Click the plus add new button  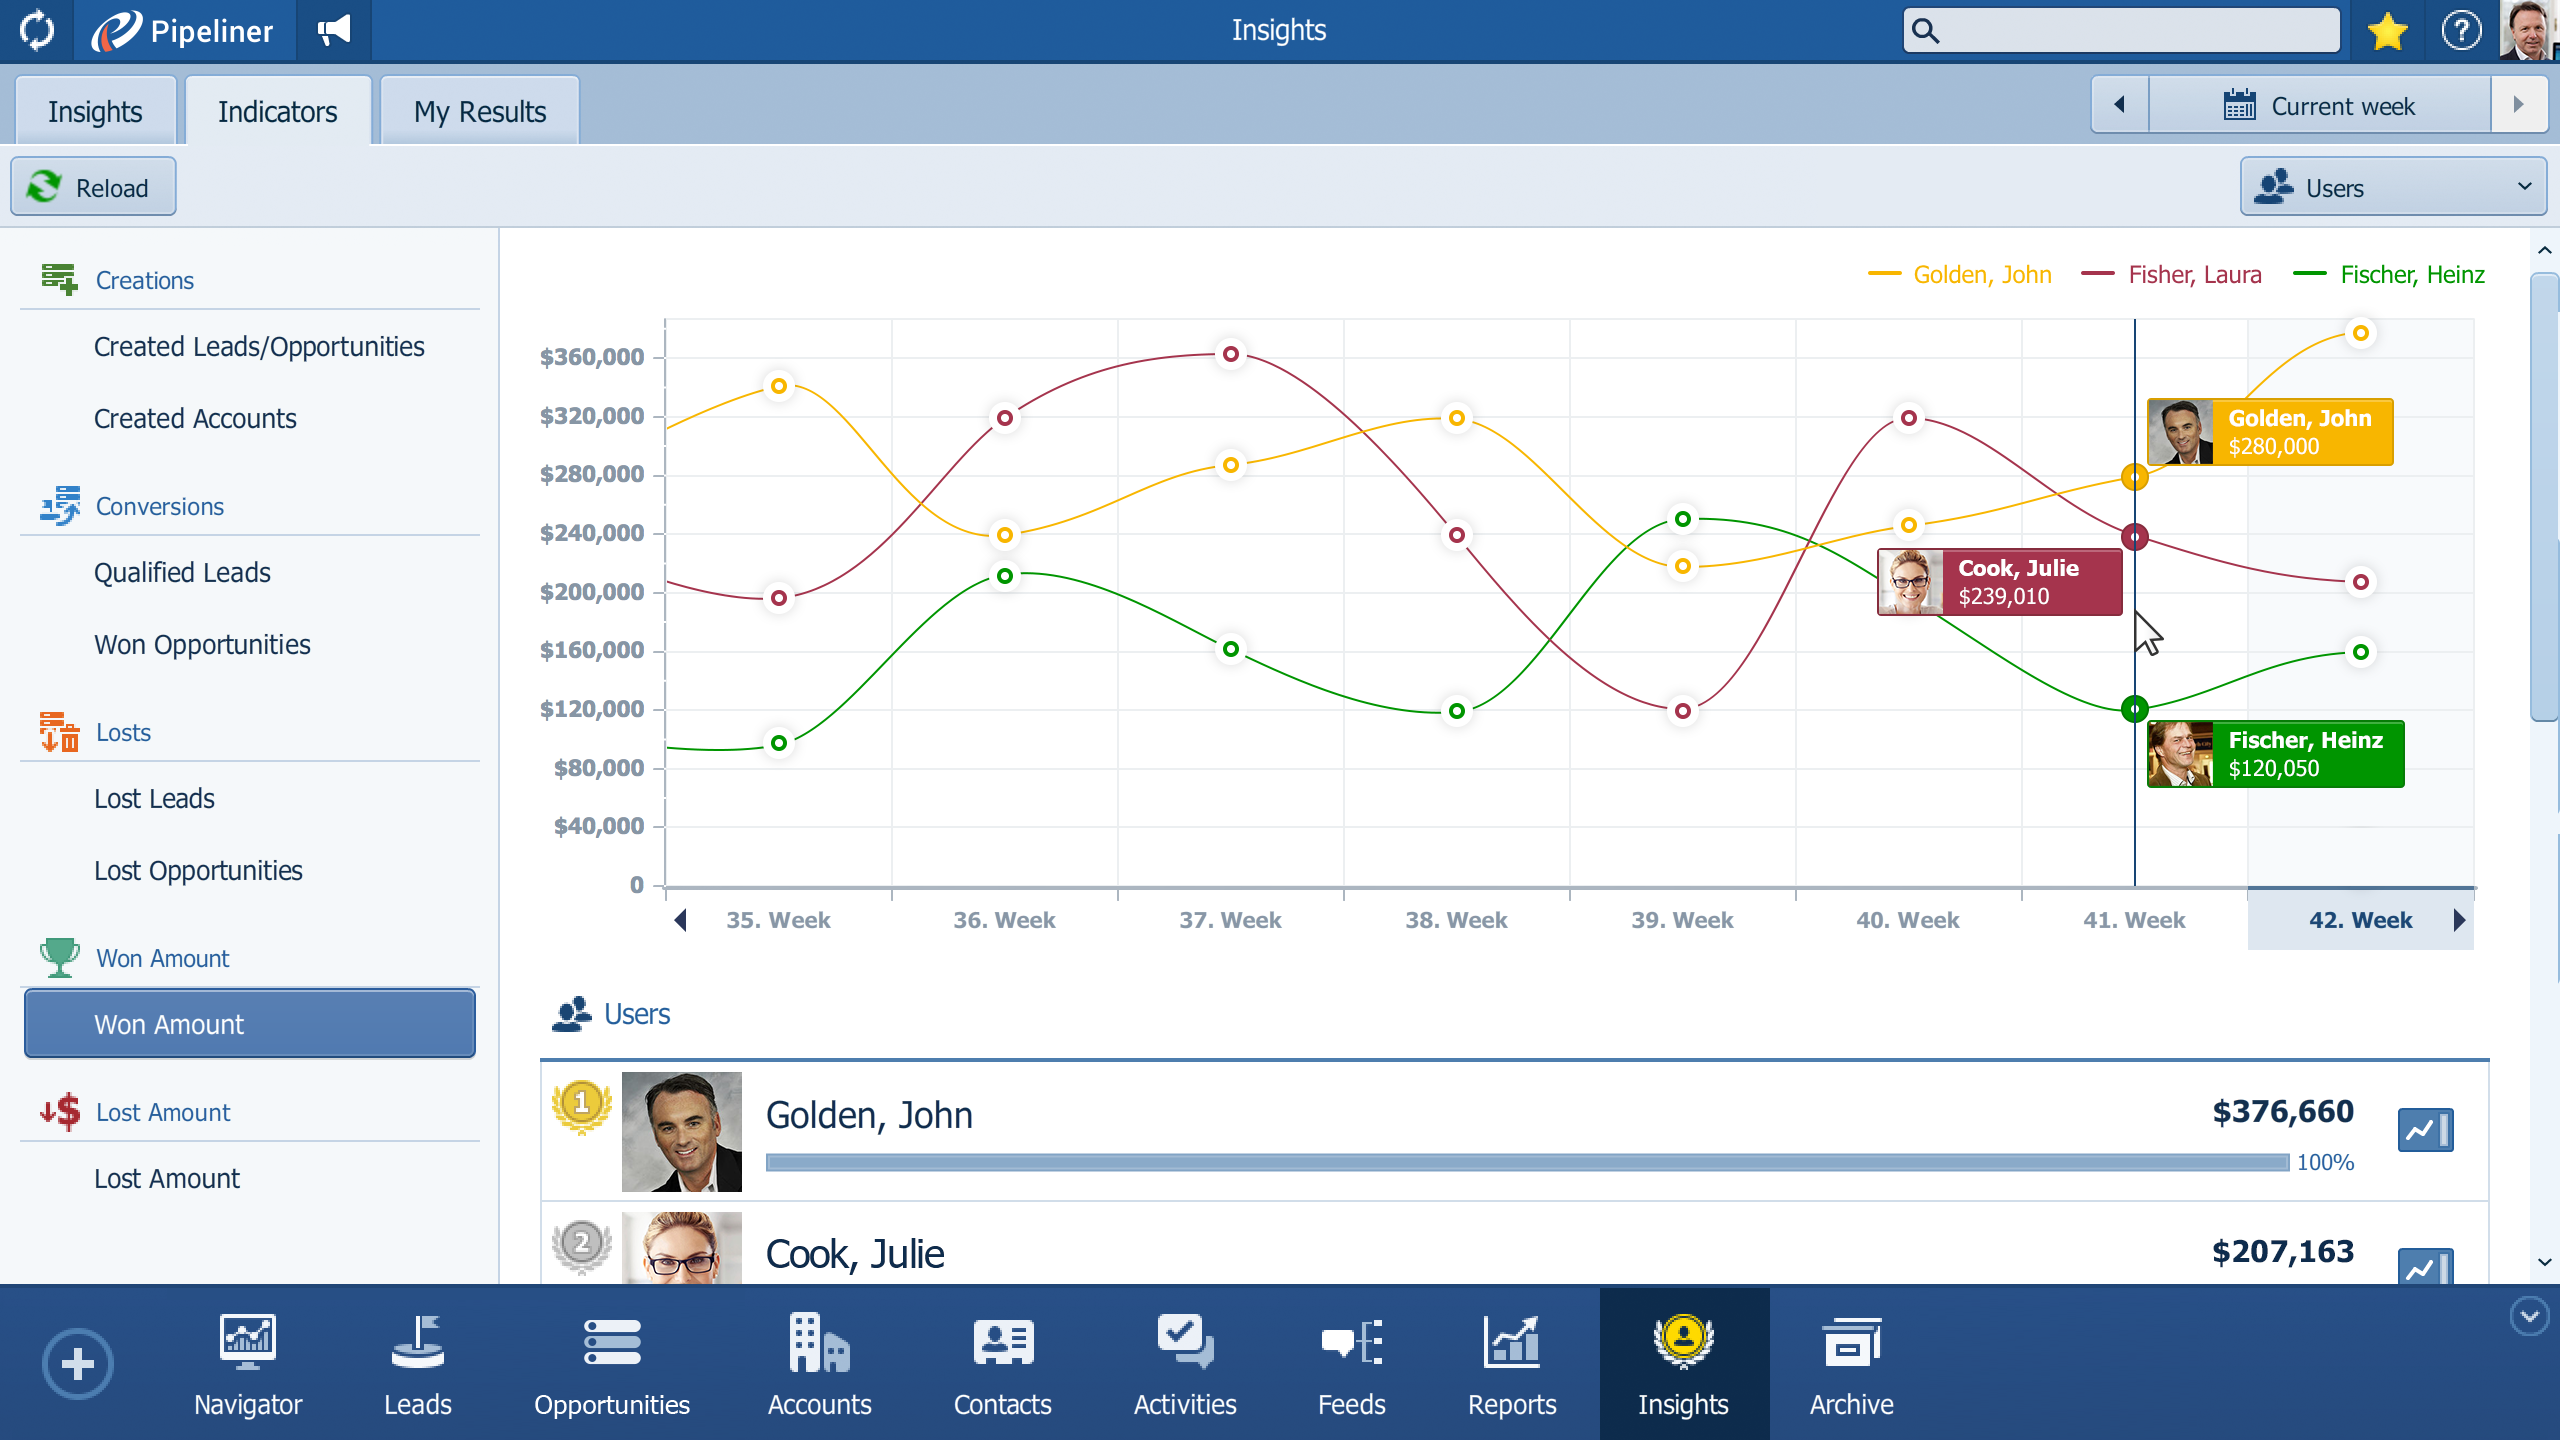[77, 1364]
